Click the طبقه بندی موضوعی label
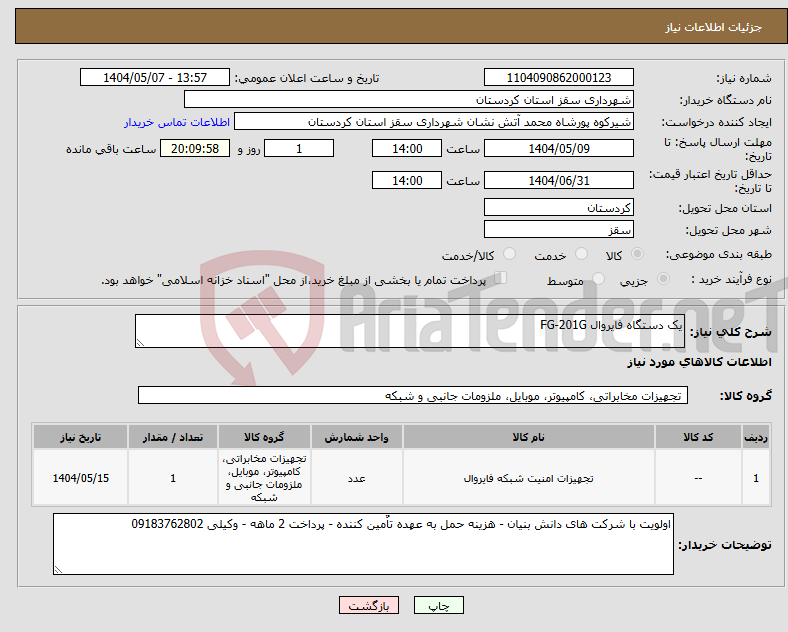 719,255
